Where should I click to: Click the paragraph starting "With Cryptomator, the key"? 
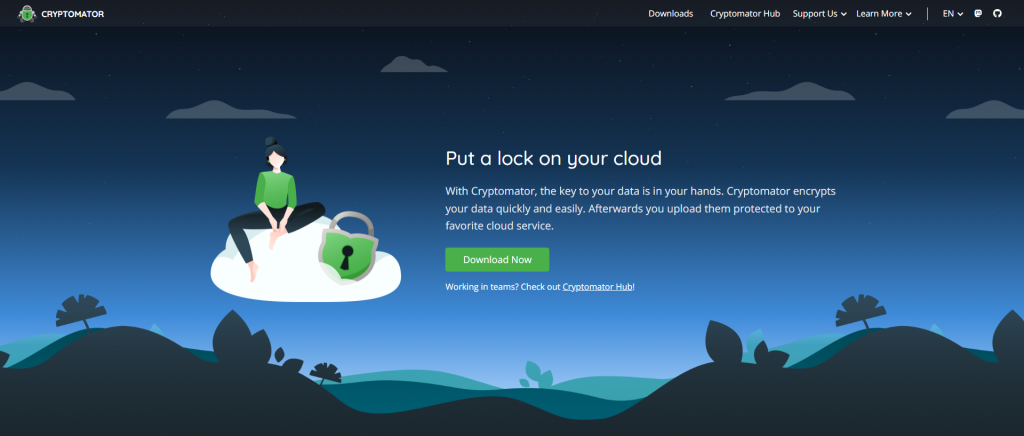[641, 209]
